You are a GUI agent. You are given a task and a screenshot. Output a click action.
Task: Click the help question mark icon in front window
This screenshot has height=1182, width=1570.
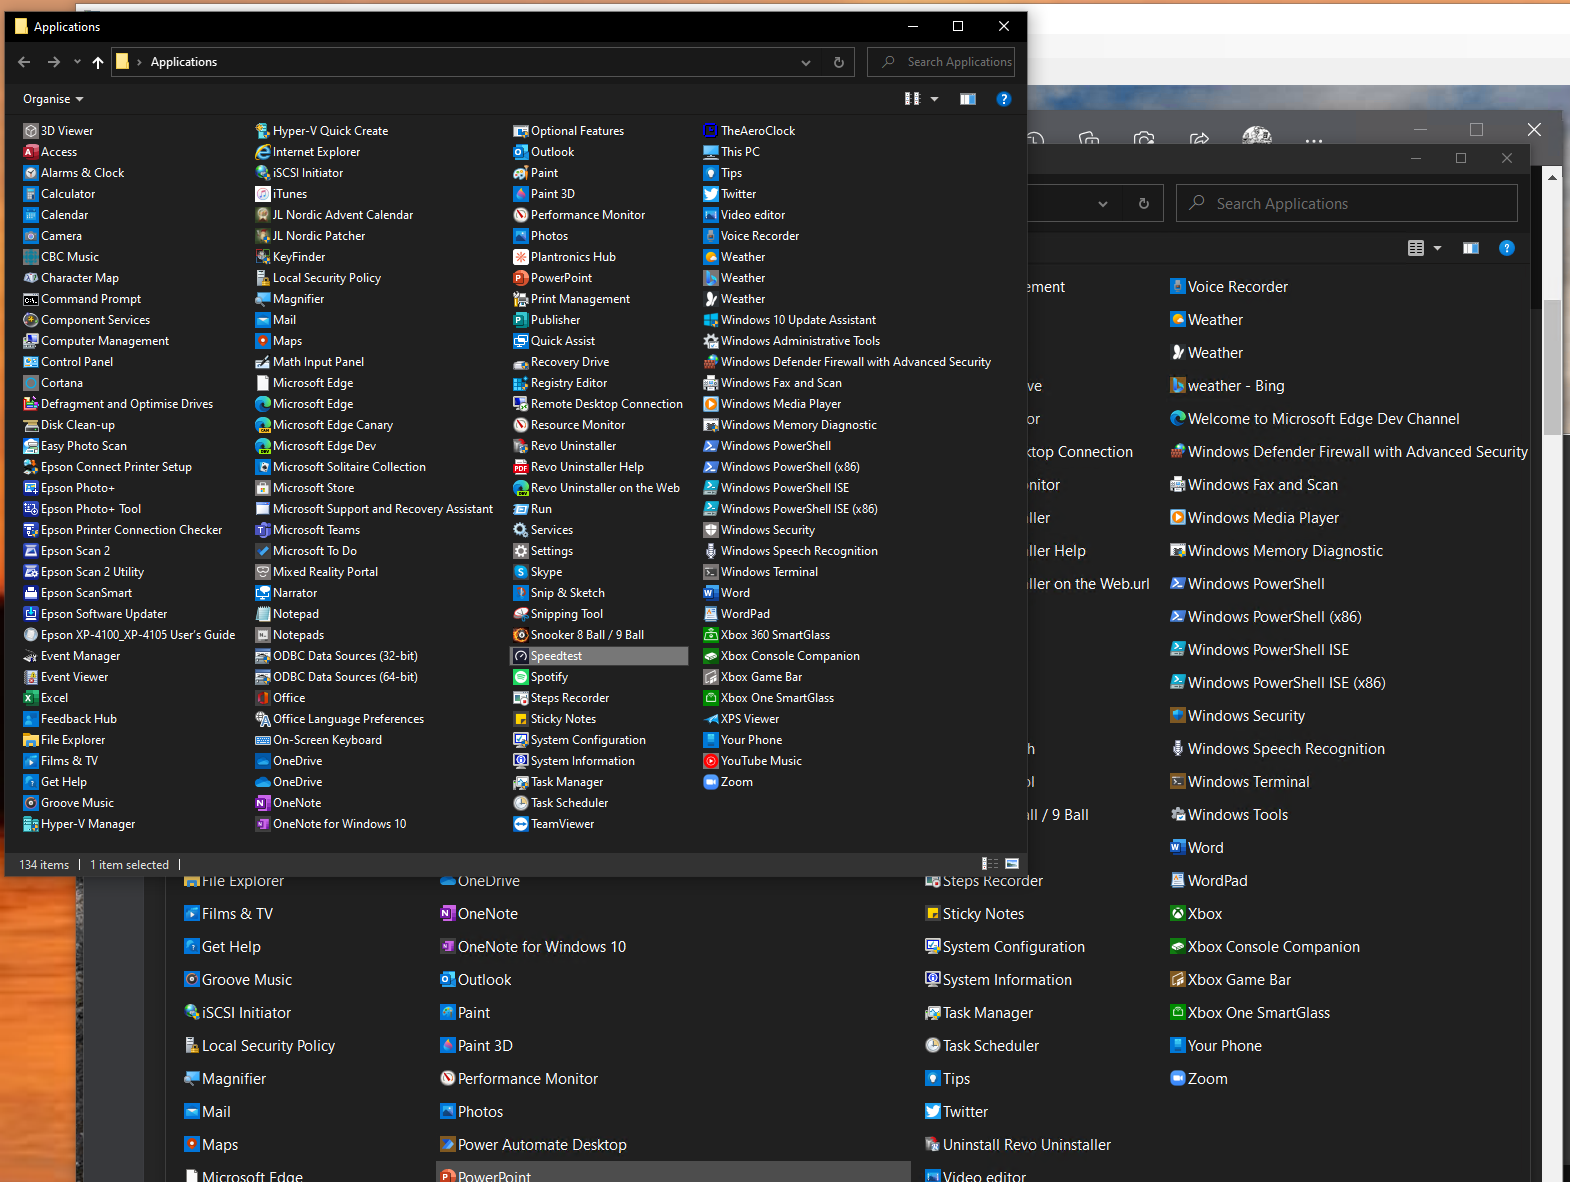(1004, 99)
